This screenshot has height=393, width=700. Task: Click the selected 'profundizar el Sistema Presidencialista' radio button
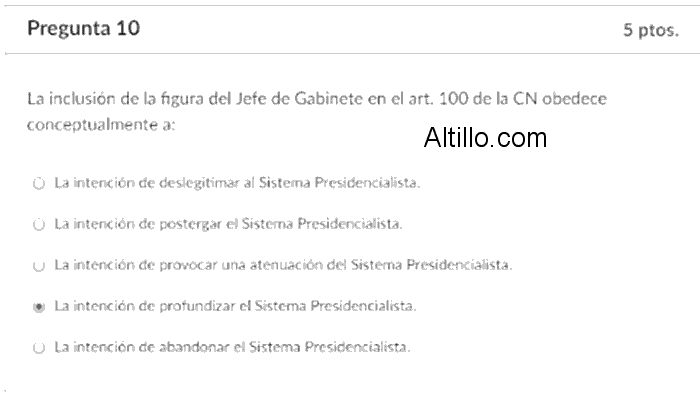point(39,307)
